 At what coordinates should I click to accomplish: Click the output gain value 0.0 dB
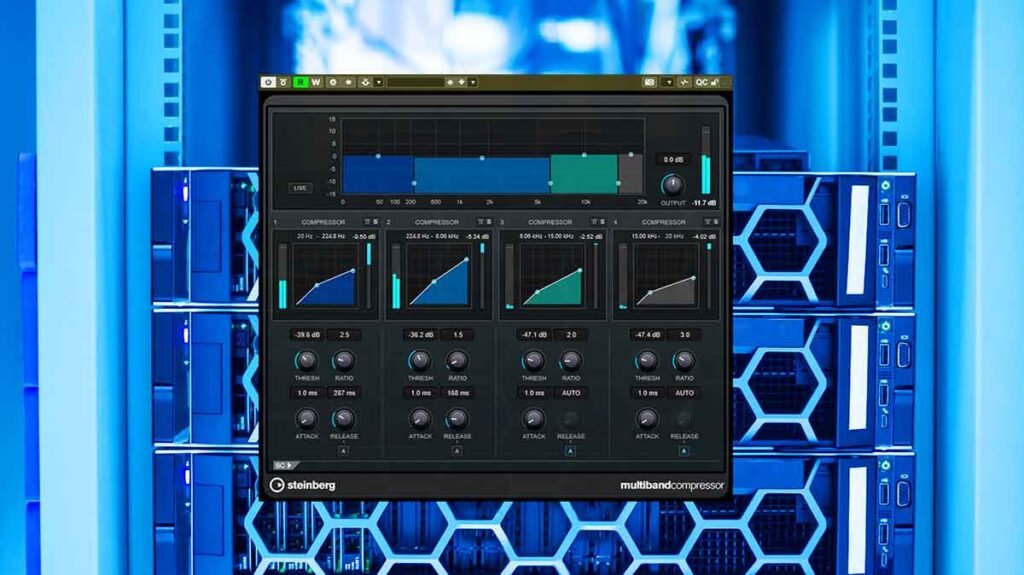[673, 159]
